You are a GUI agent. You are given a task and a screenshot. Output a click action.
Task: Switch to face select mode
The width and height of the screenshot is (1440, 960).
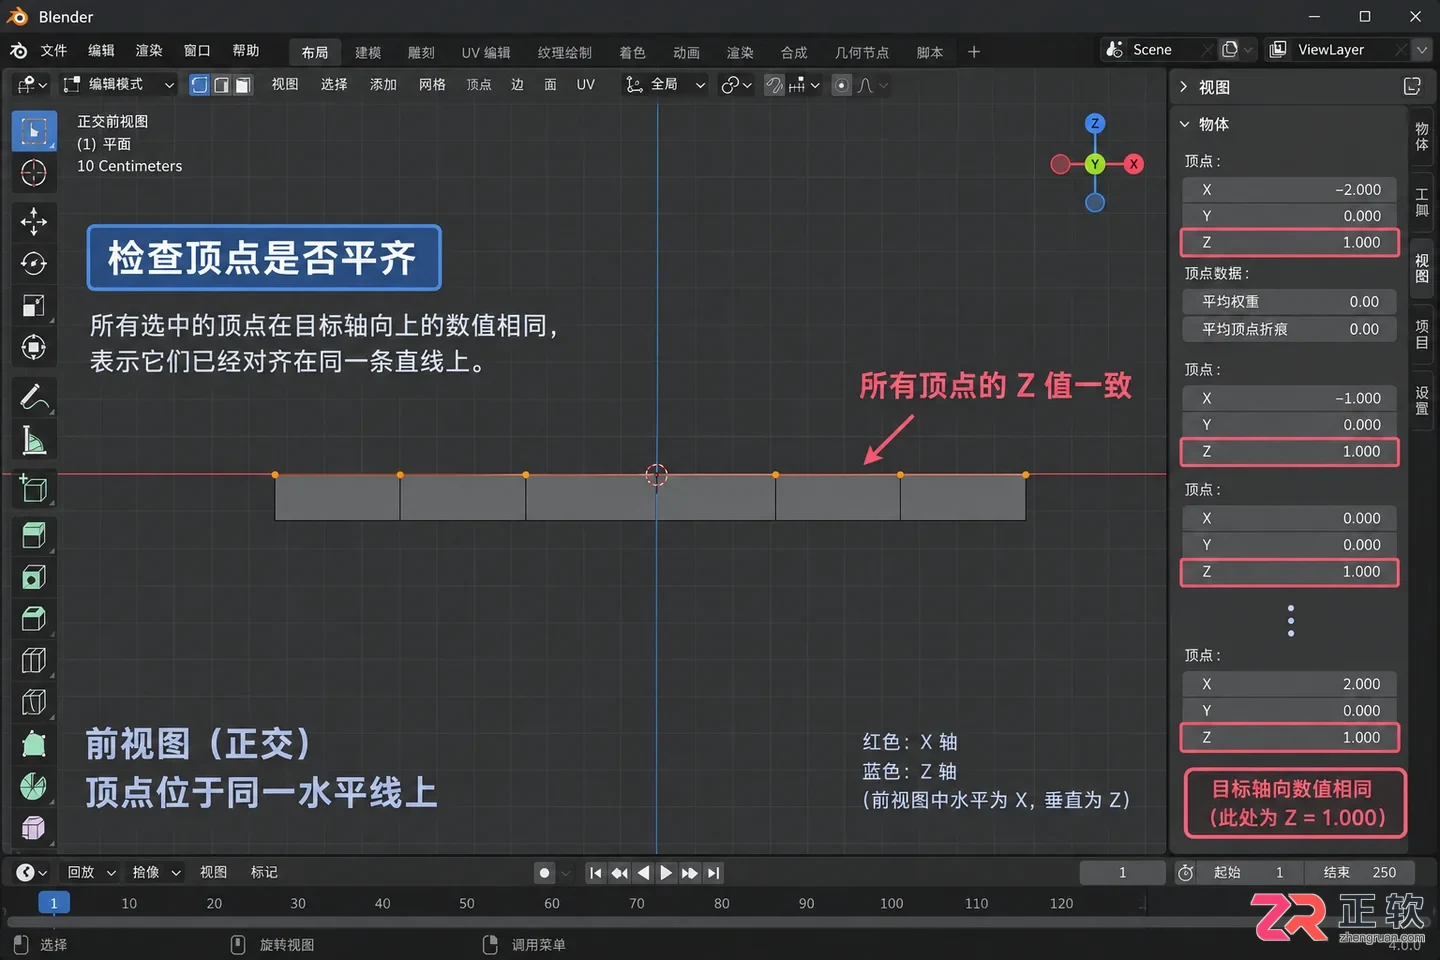pyautogui.click(x=242, y=85)
